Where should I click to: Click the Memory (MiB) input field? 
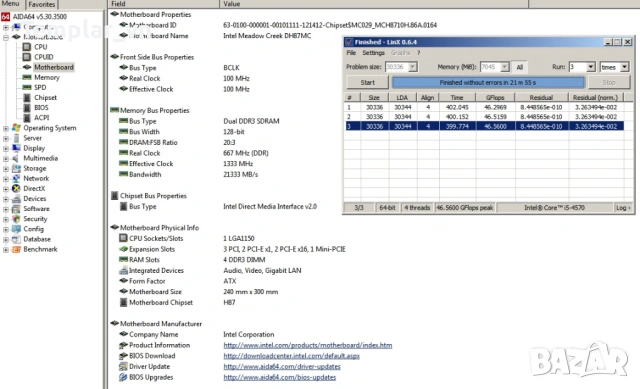490,67
